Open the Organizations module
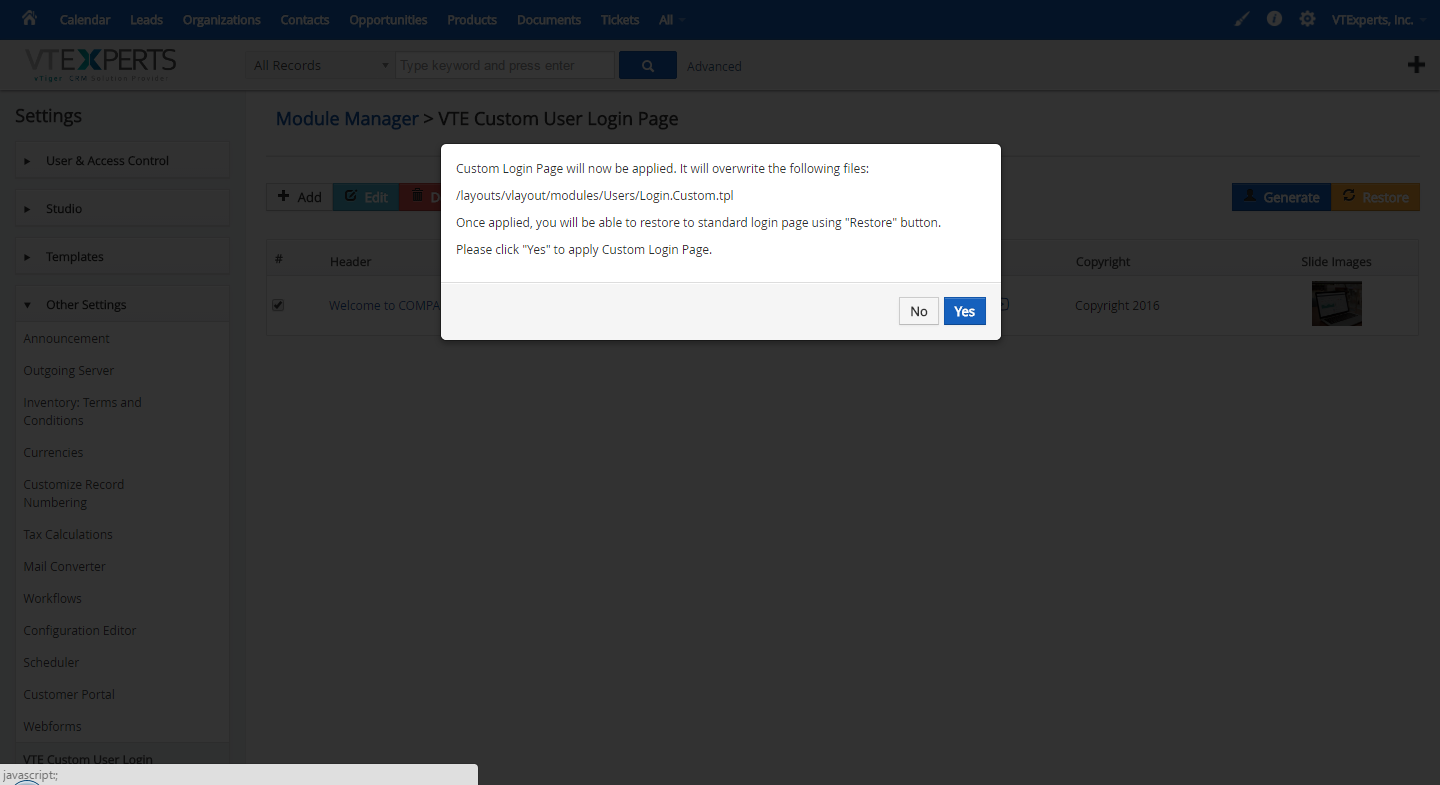The height and width of the screenshot is (785, 1440). coord(221,20)
